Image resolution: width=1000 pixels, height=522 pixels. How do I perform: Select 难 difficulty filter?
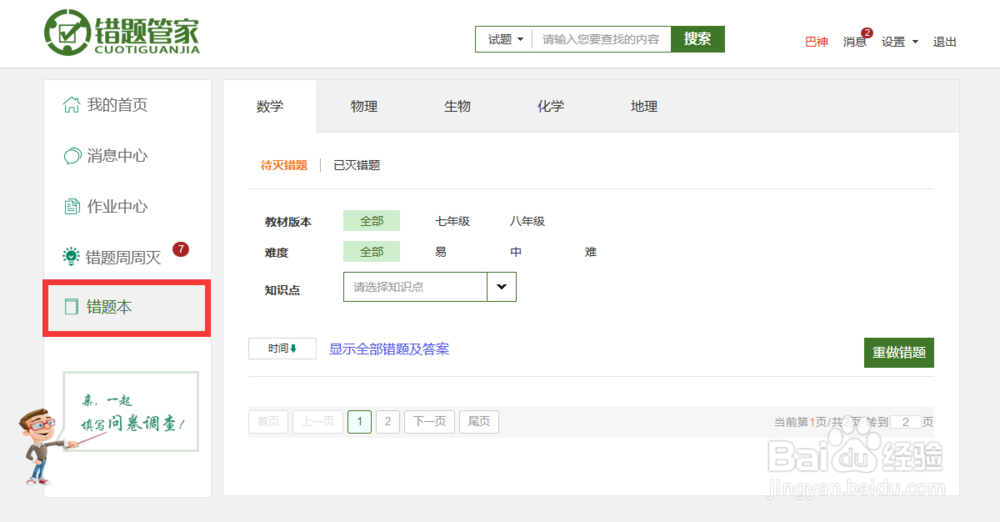[591, 252]
